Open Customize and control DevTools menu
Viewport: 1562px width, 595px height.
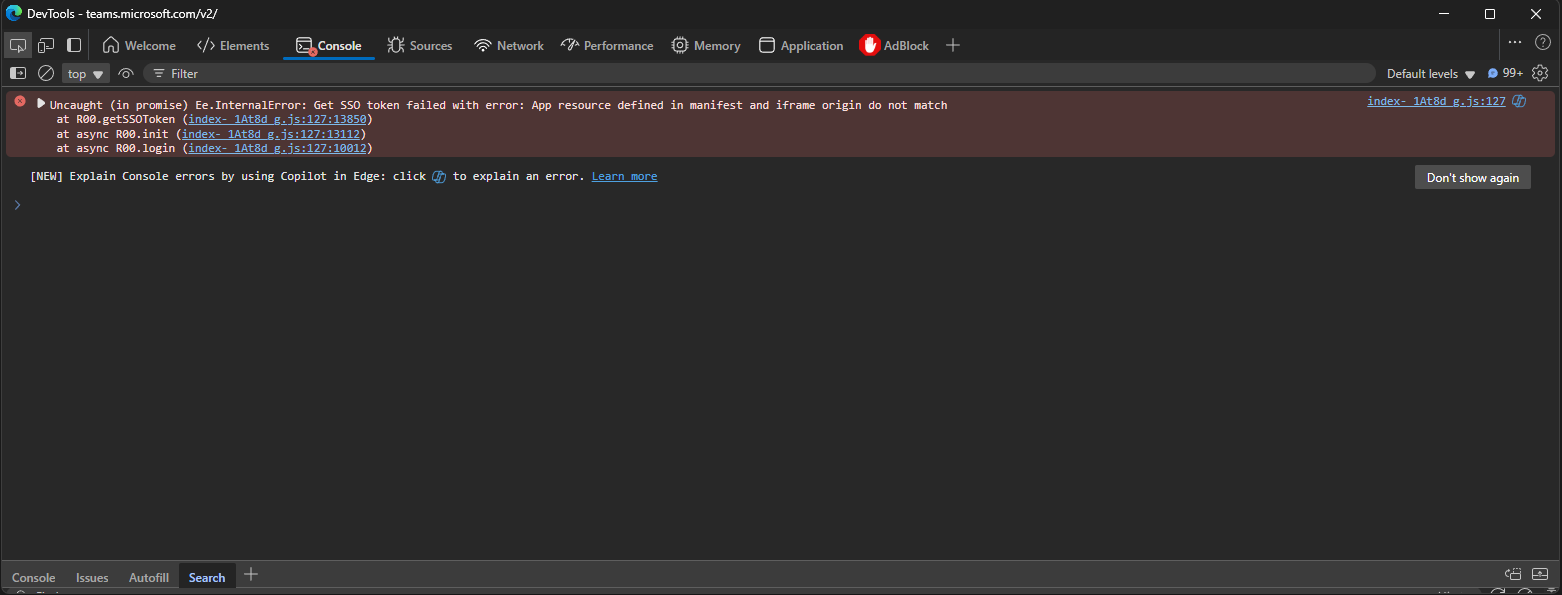pyautogui.click(x=1515, y=42)
